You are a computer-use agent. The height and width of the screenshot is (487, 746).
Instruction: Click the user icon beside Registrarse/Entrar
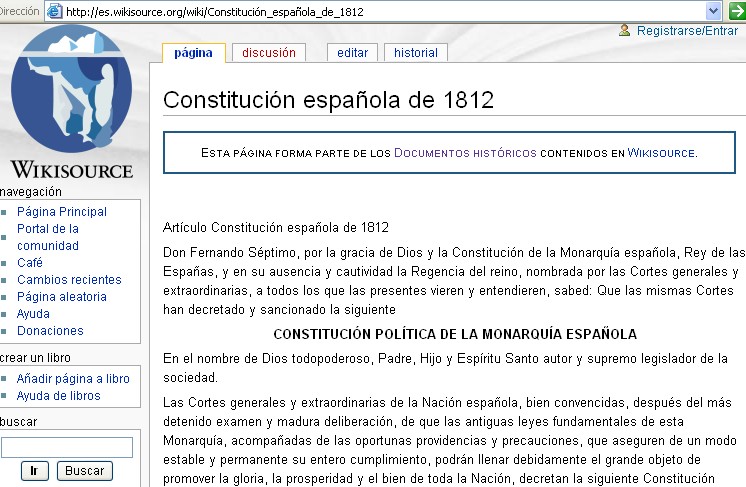pyautogui.click(x=624, y=30)
